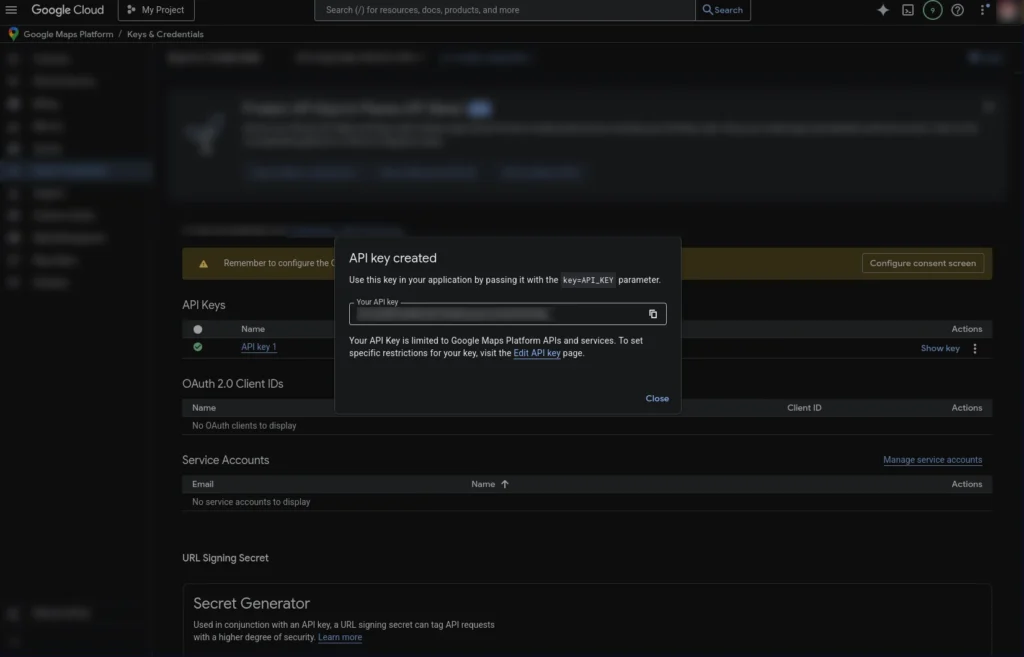Open the notifications counter badge

point(932,10)
